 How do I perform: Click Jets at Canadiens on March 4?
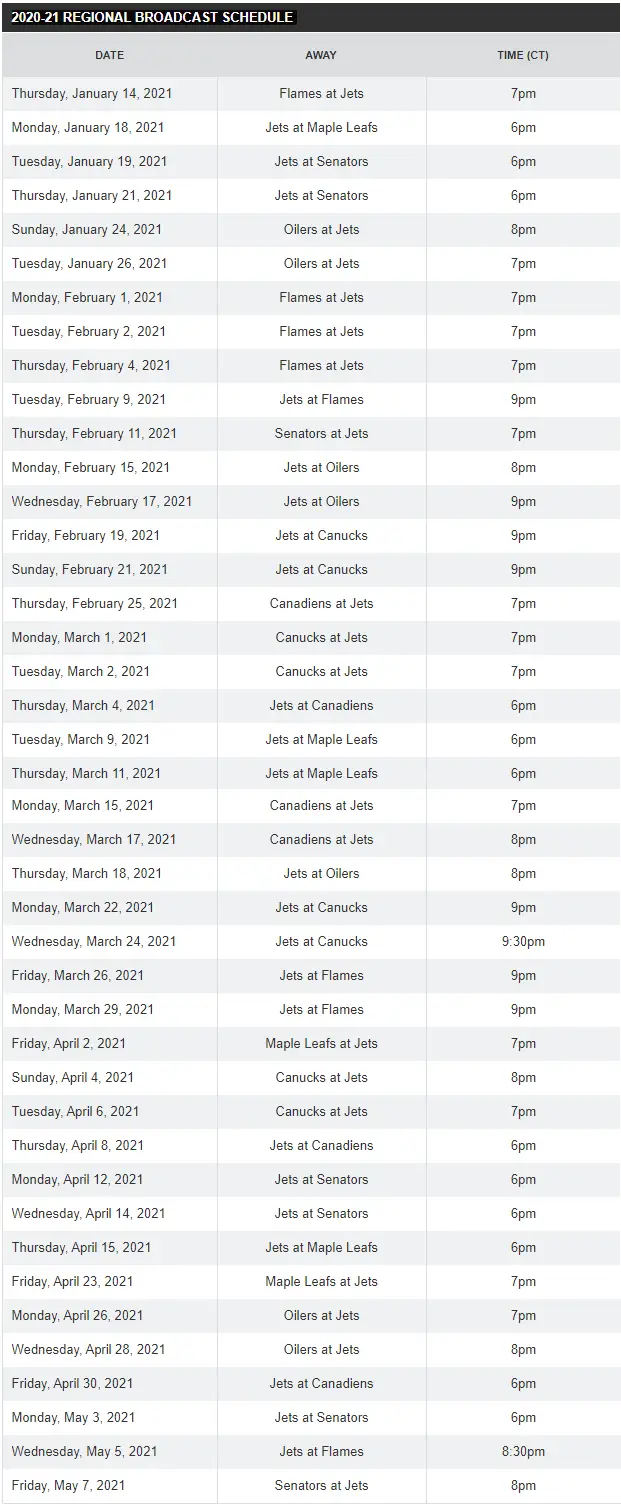pyautogui.click(x=321, y=705)
